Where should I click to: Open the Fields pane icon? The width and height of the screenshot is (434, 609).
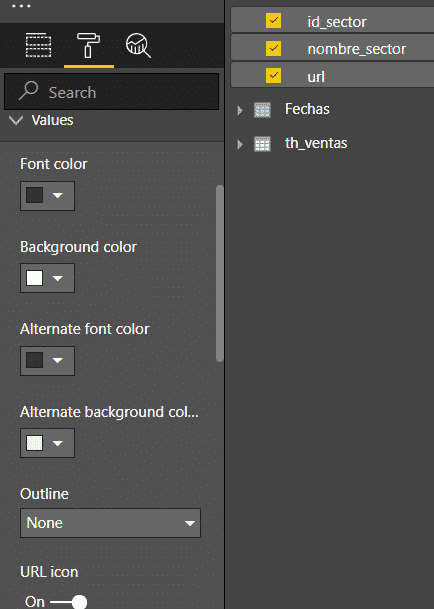pyautogui.click(x=38, y=45)
